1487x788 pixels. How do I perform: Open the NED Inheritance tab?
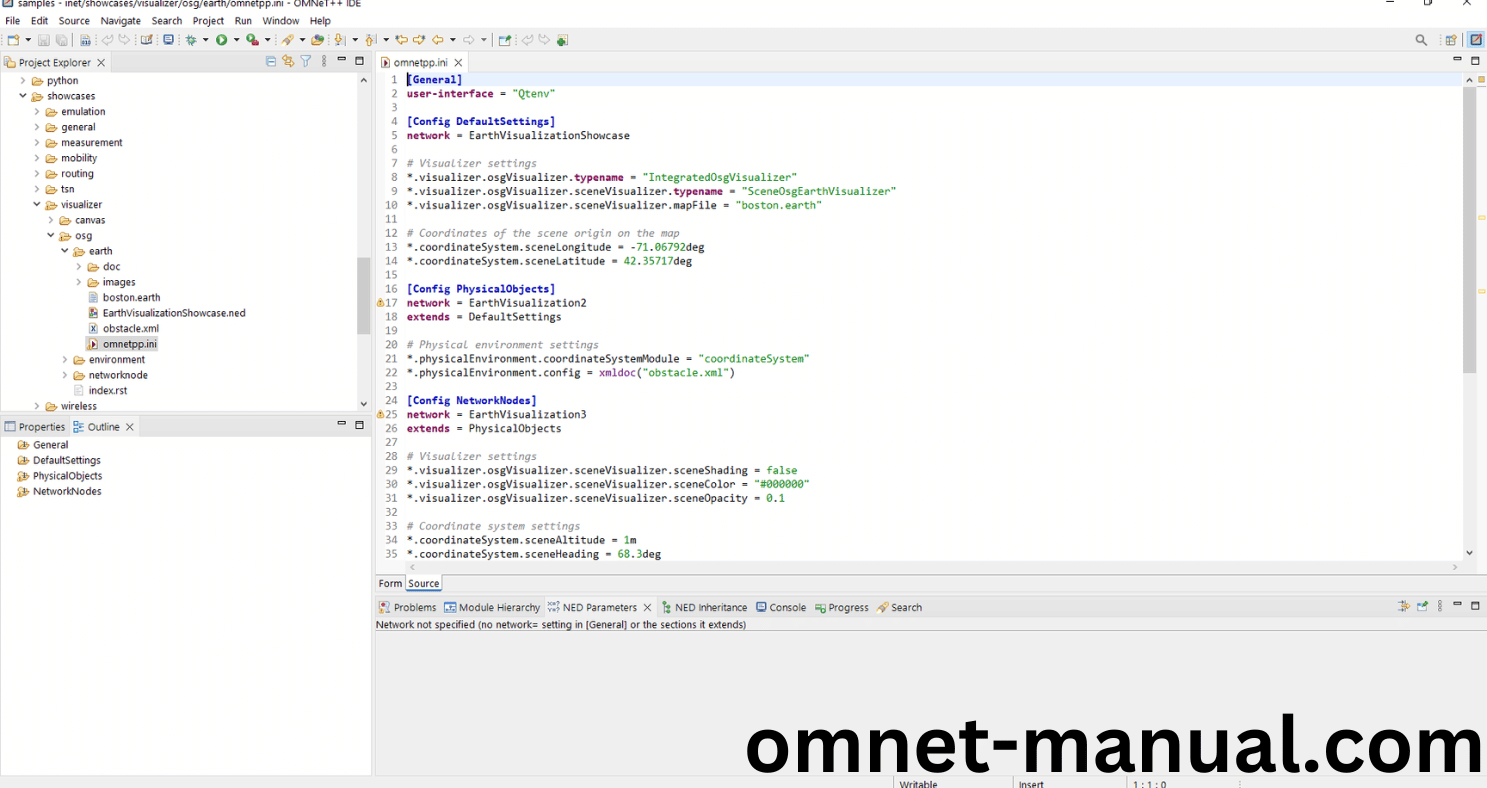click(x=703, y=607)
